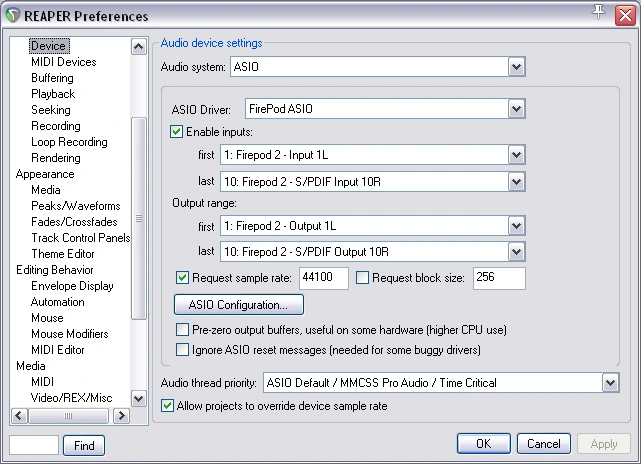Viewport: 641px width, 464px height.
Task: Enable Ignore ASIO reset messages option
Action: (x=182, y=350)
